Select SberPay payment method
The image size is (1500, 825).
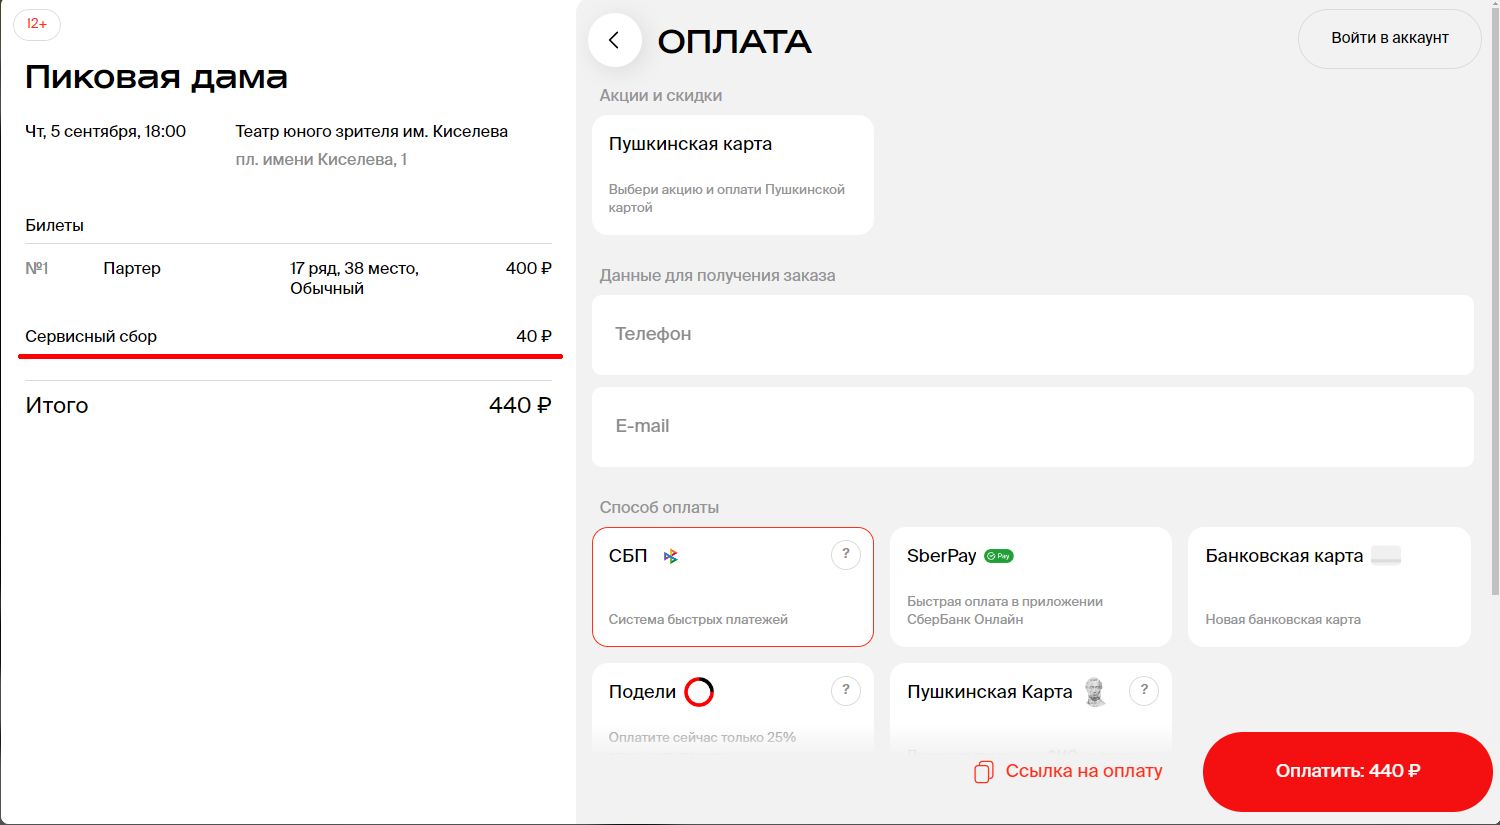1030,587
